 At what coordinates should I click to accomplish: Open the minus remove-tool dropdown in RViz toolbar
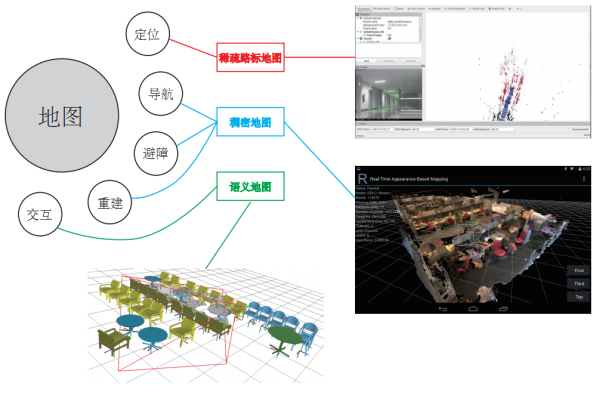(x=518, y=9)
